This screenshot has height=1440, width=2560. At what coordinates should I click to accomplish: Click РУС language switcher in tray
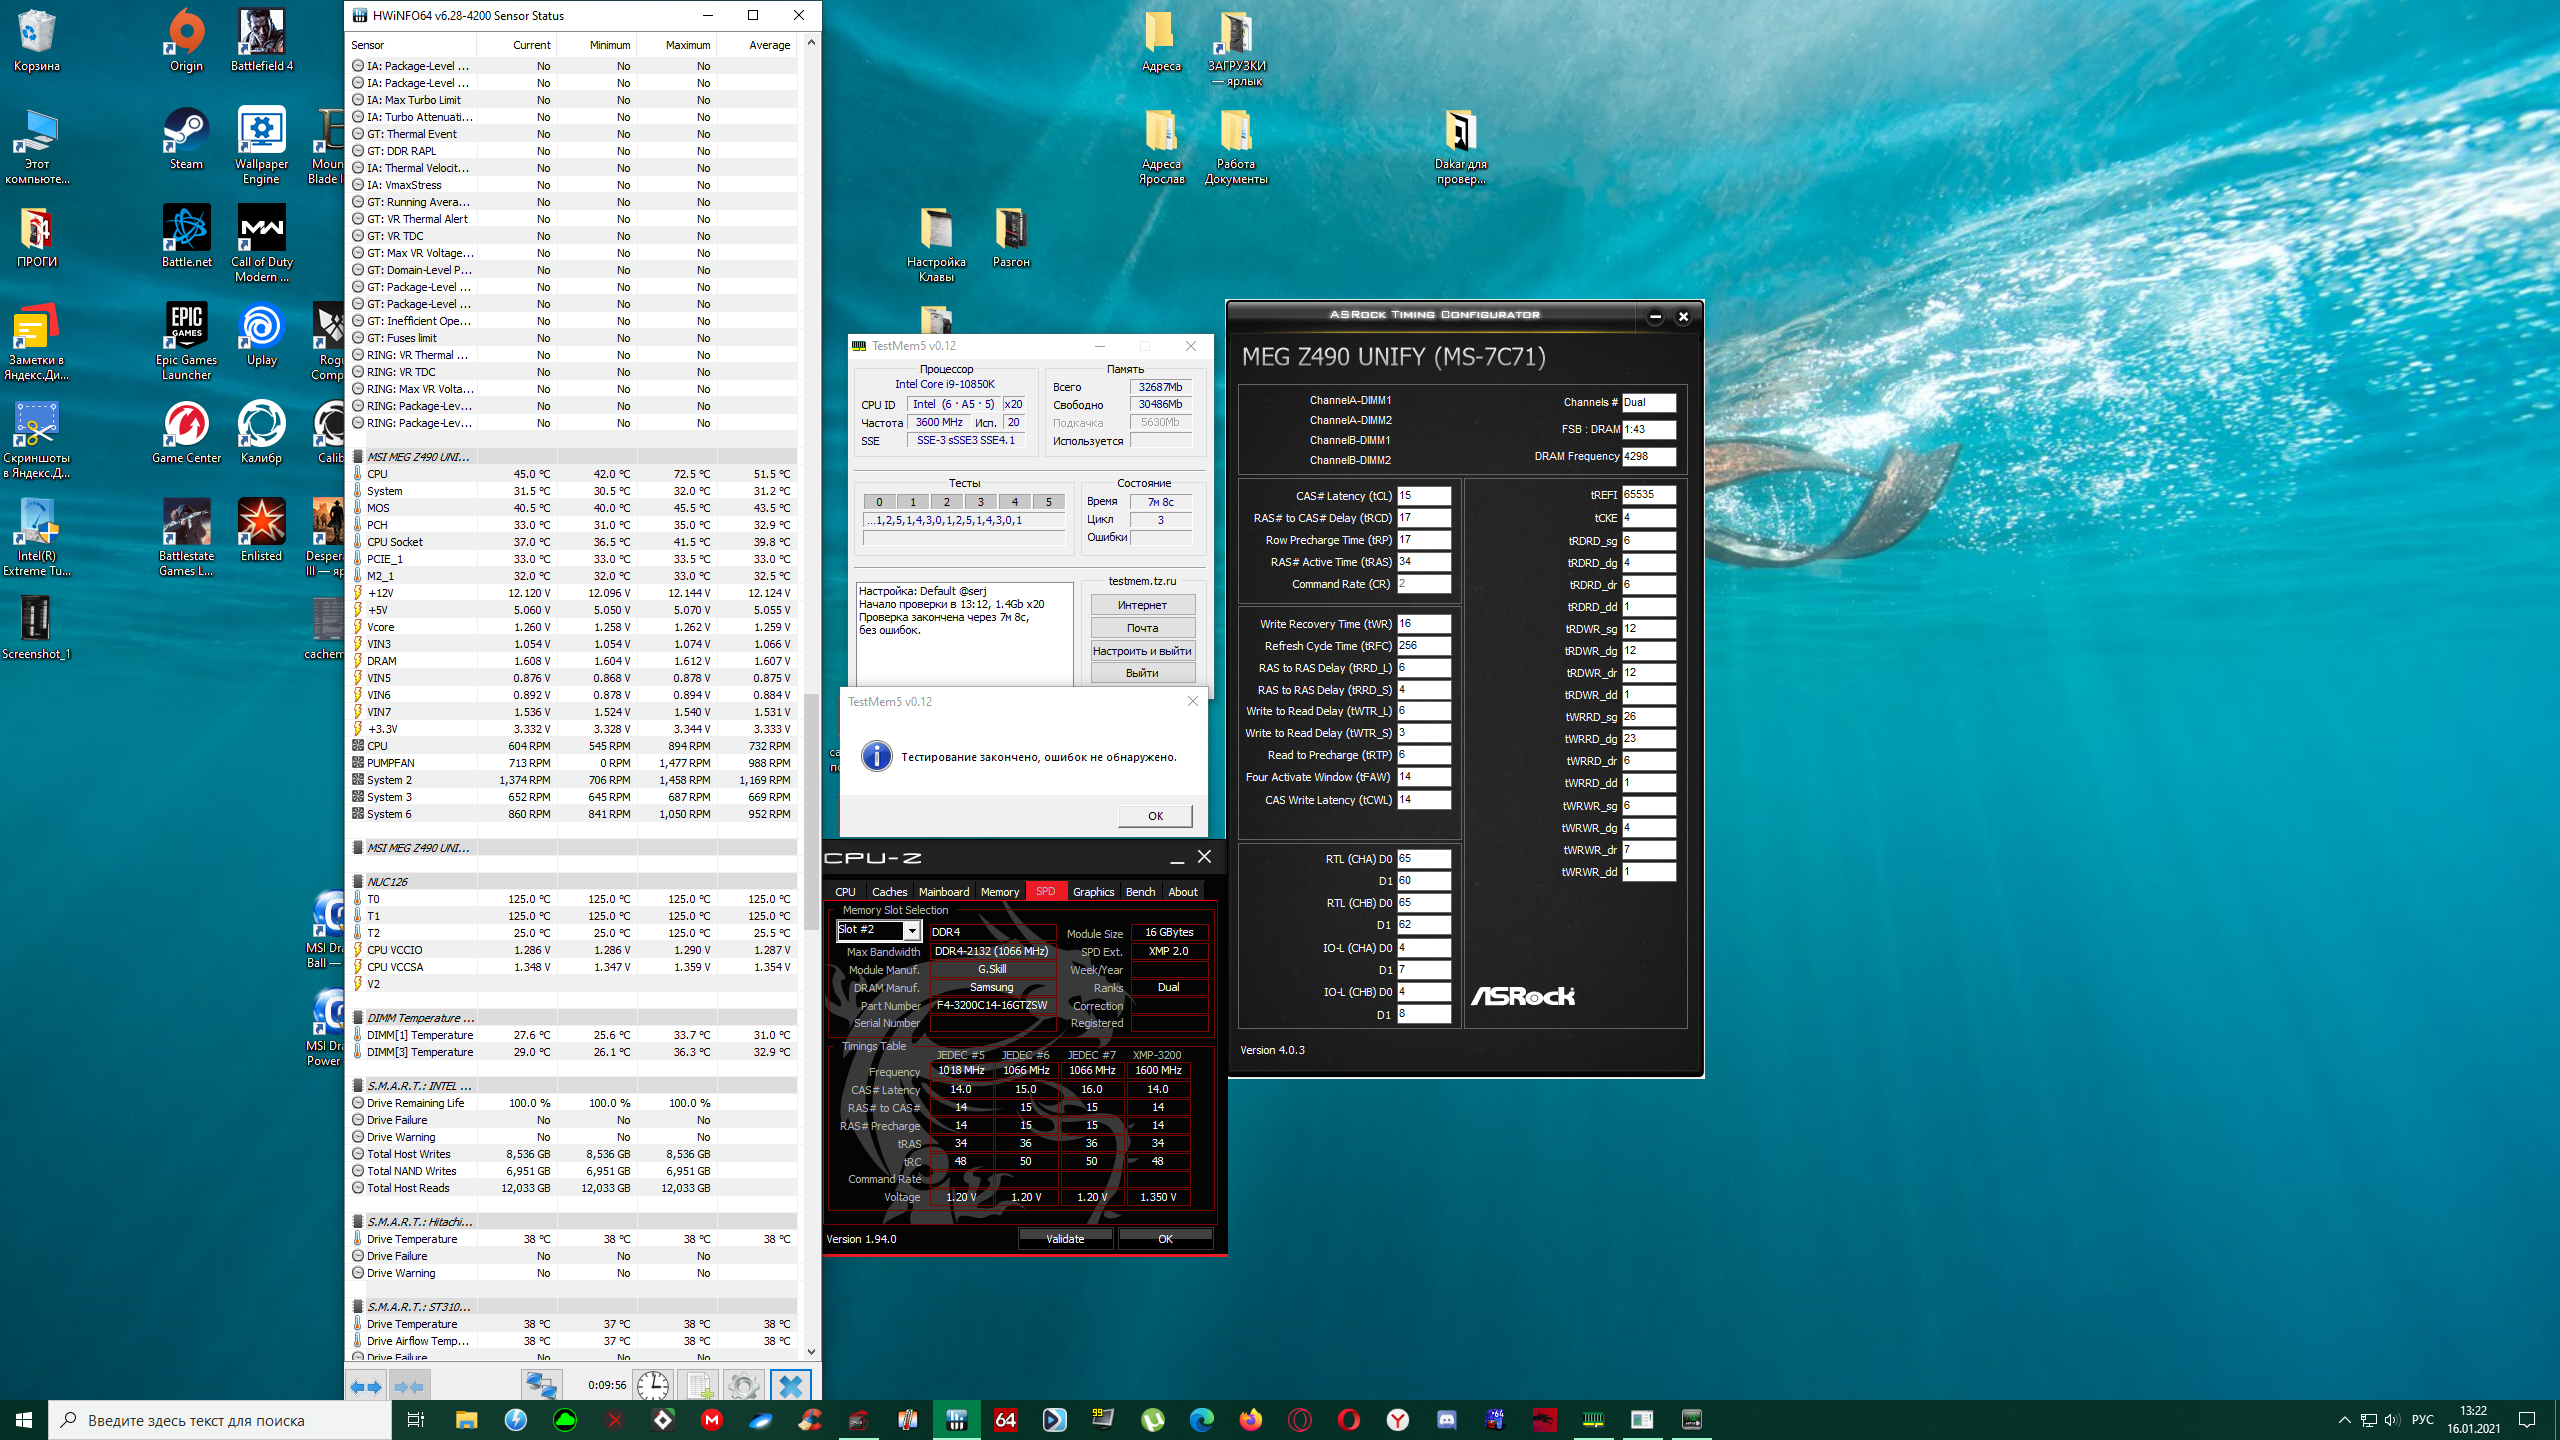click(x=2422, y=1420)
